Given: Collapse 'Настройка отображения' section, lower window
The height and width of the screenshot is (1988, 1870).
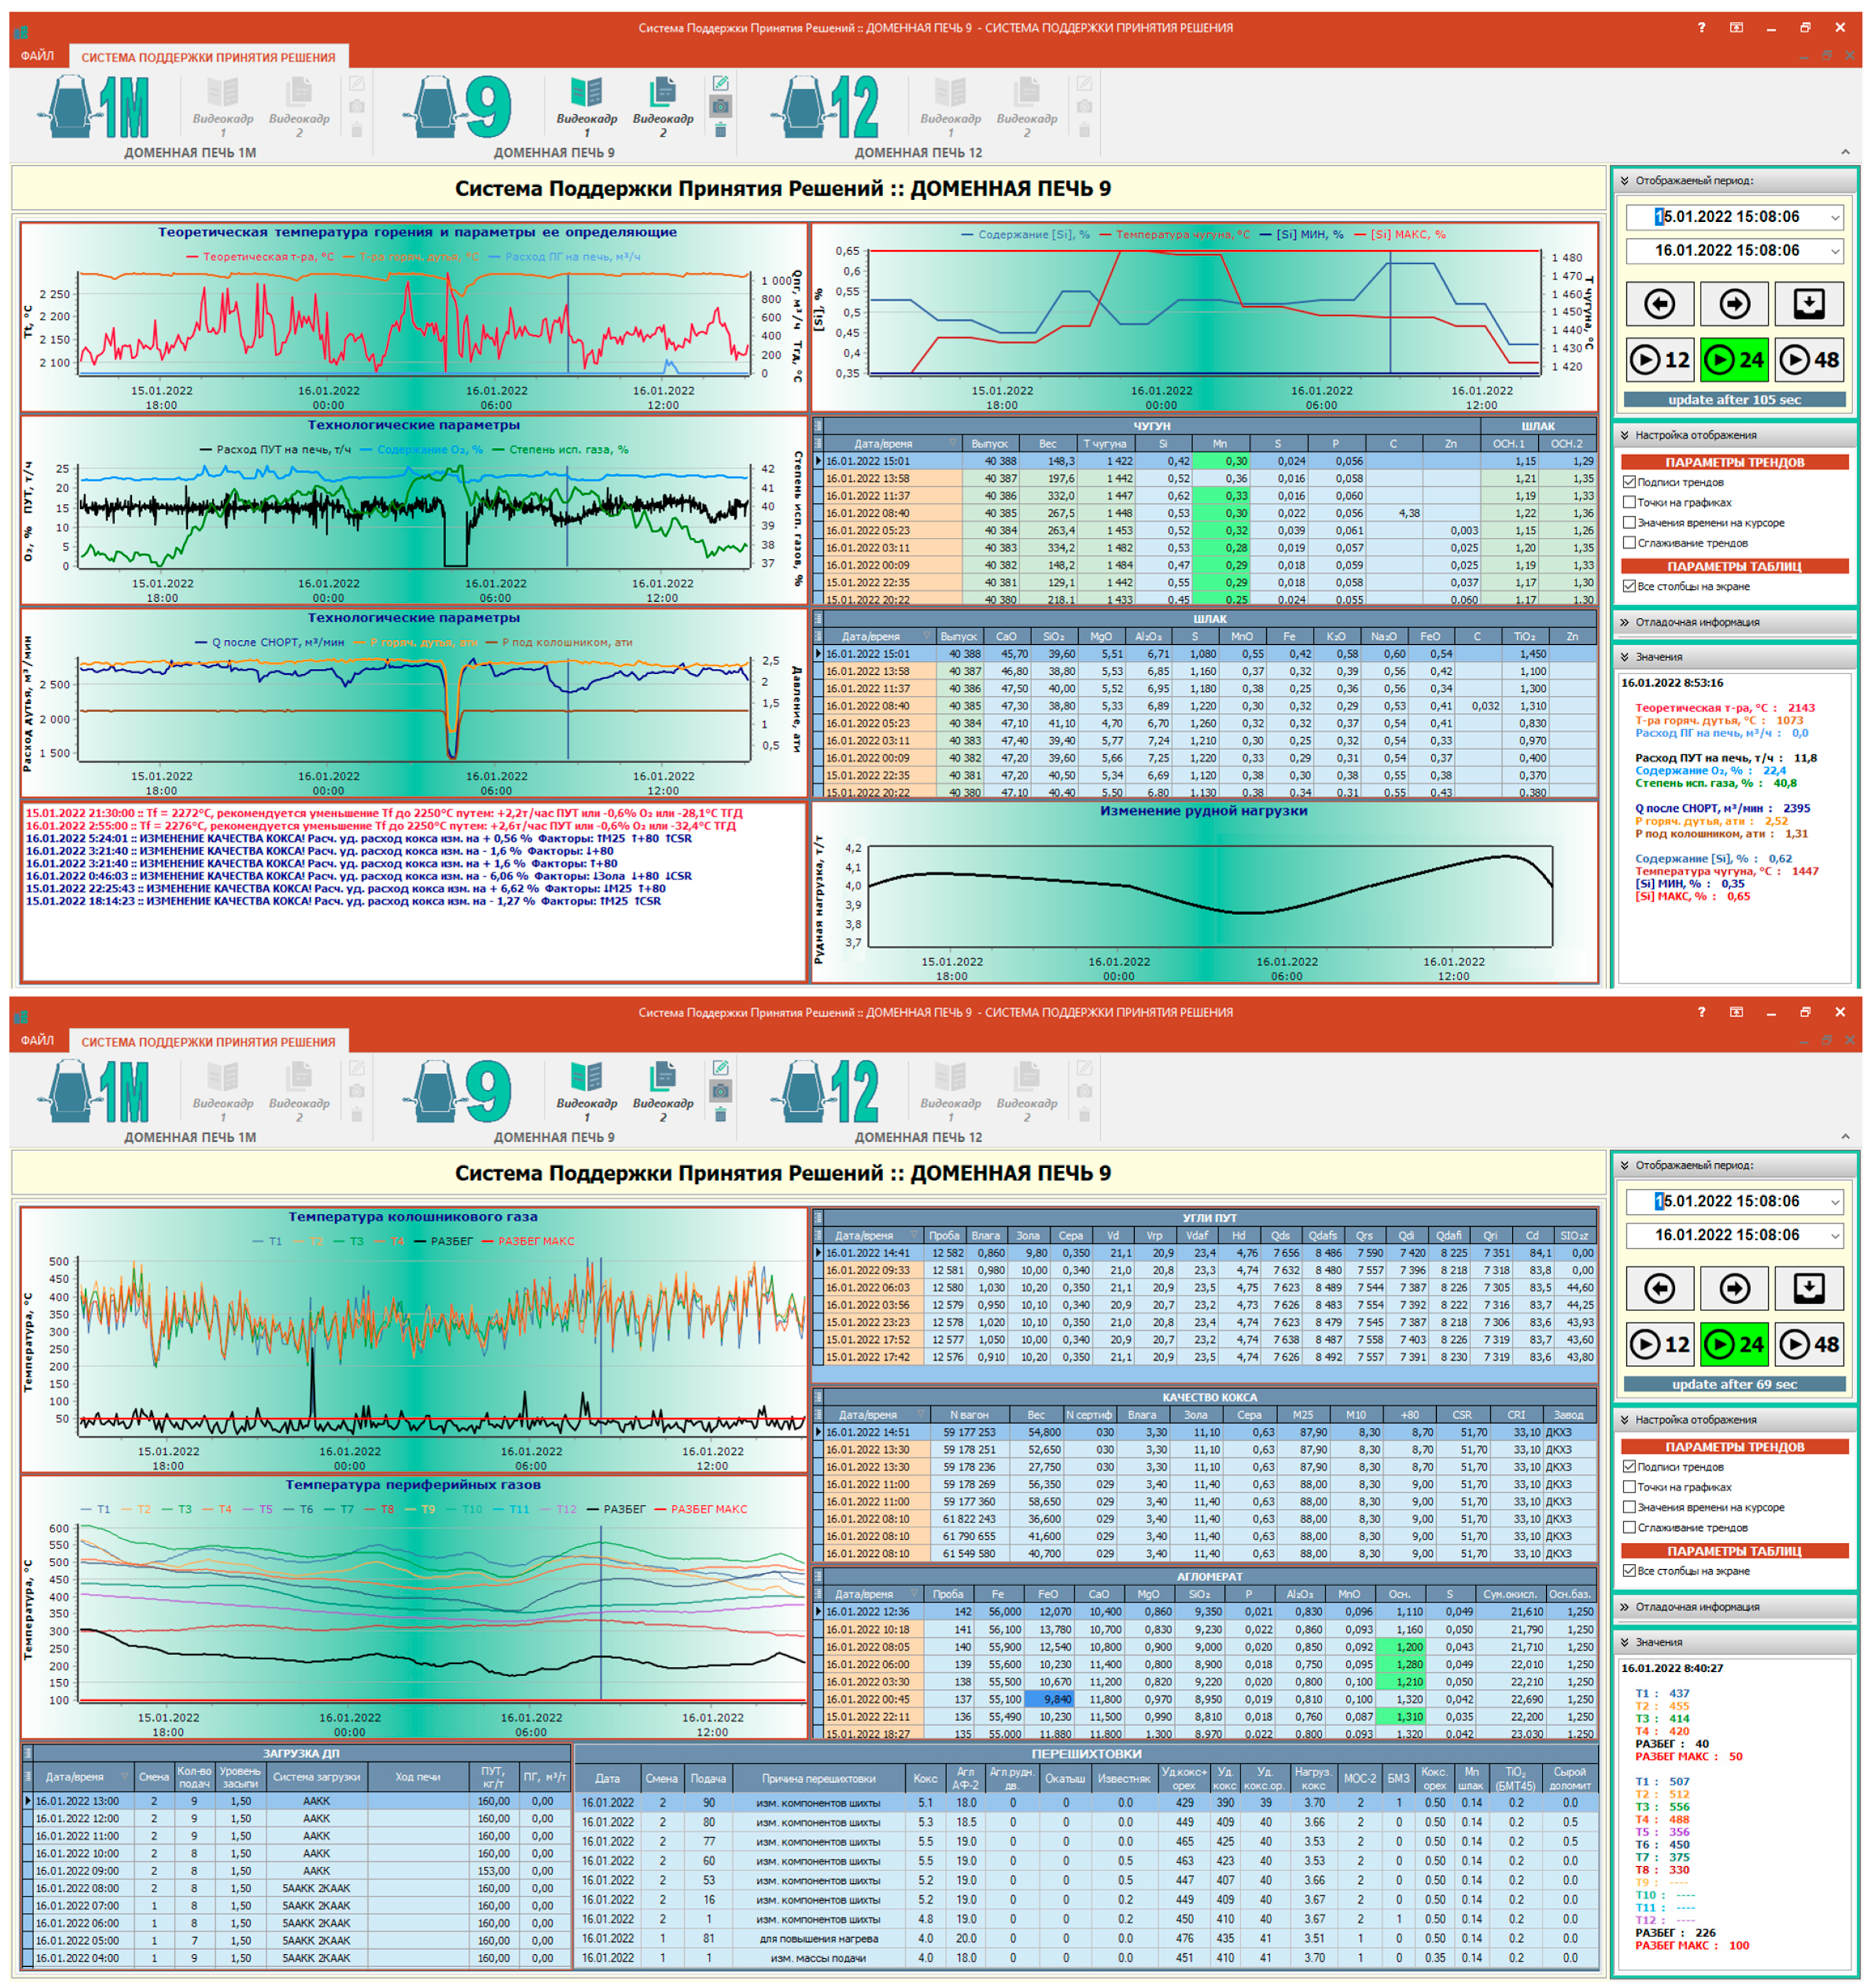Looking at the screenshot, I should (1625, 1419).
